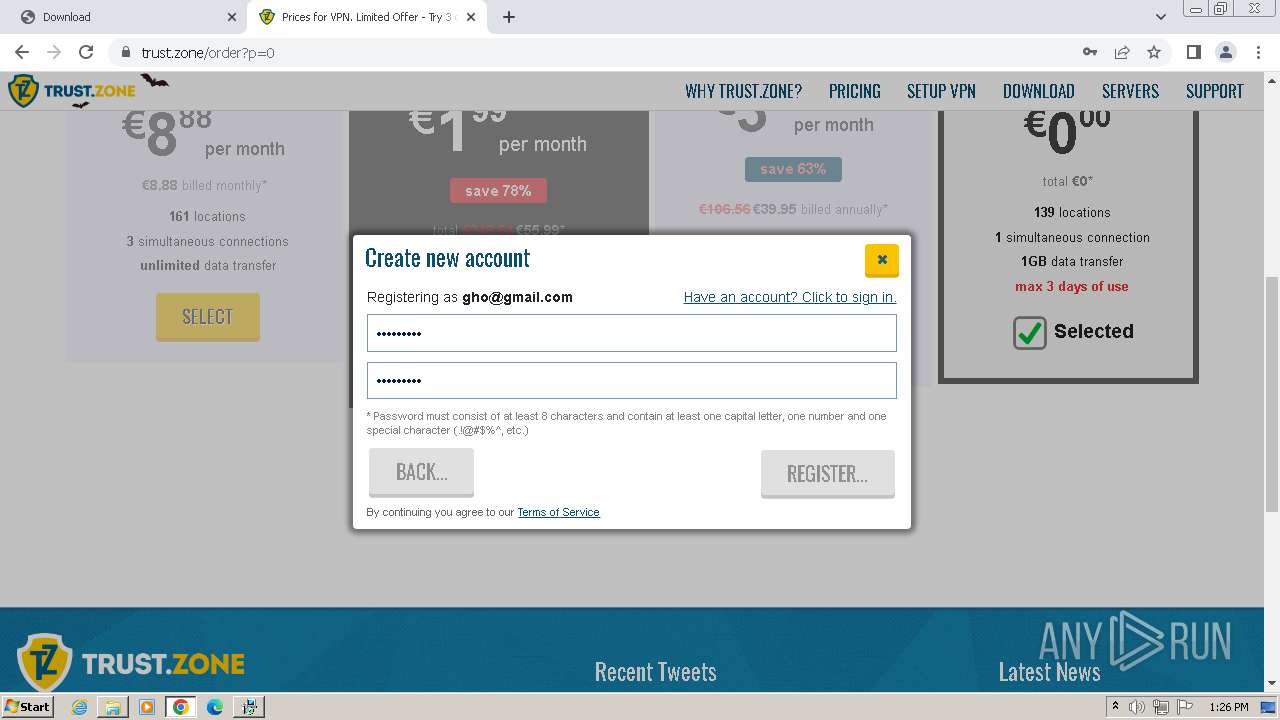The width and height of the screenshot is (1280, 720).
Task: Click the max 3 days of use text
Action: [1071, 286]
